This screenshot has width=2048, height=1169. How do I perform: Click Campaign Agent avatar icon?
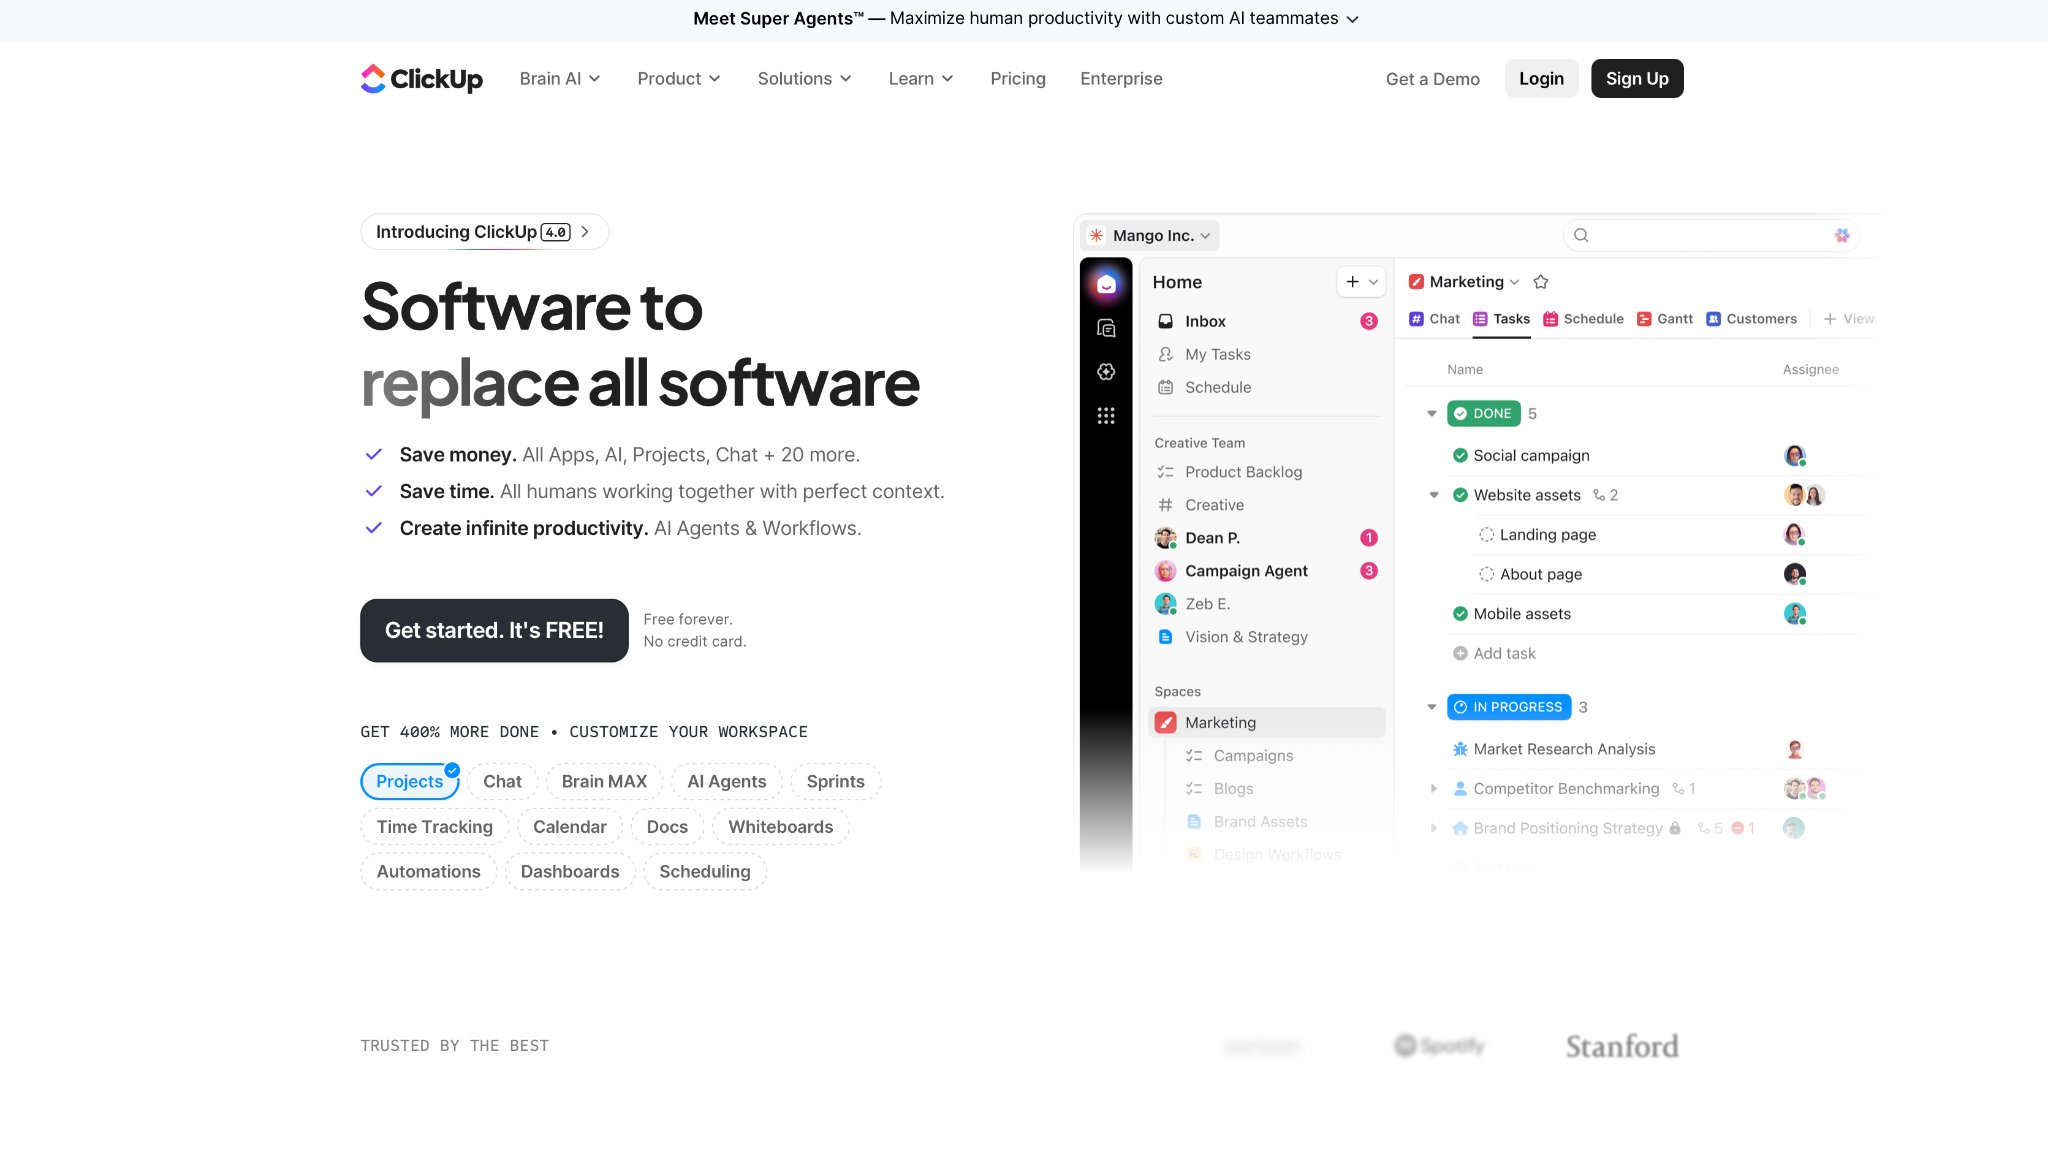pyautogui.click(x=1165, y=571)
